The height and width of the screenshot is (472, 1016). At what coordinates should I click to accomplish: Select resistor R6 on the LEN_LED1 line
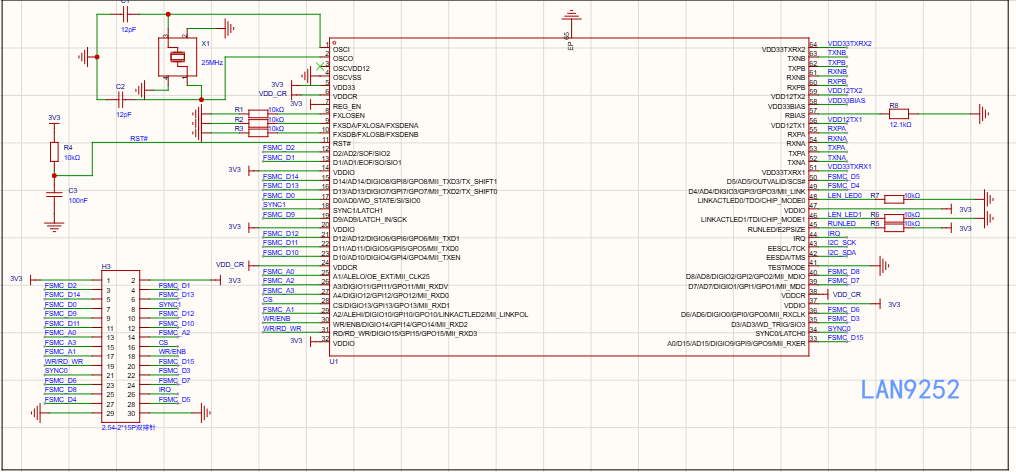point(894,218)
